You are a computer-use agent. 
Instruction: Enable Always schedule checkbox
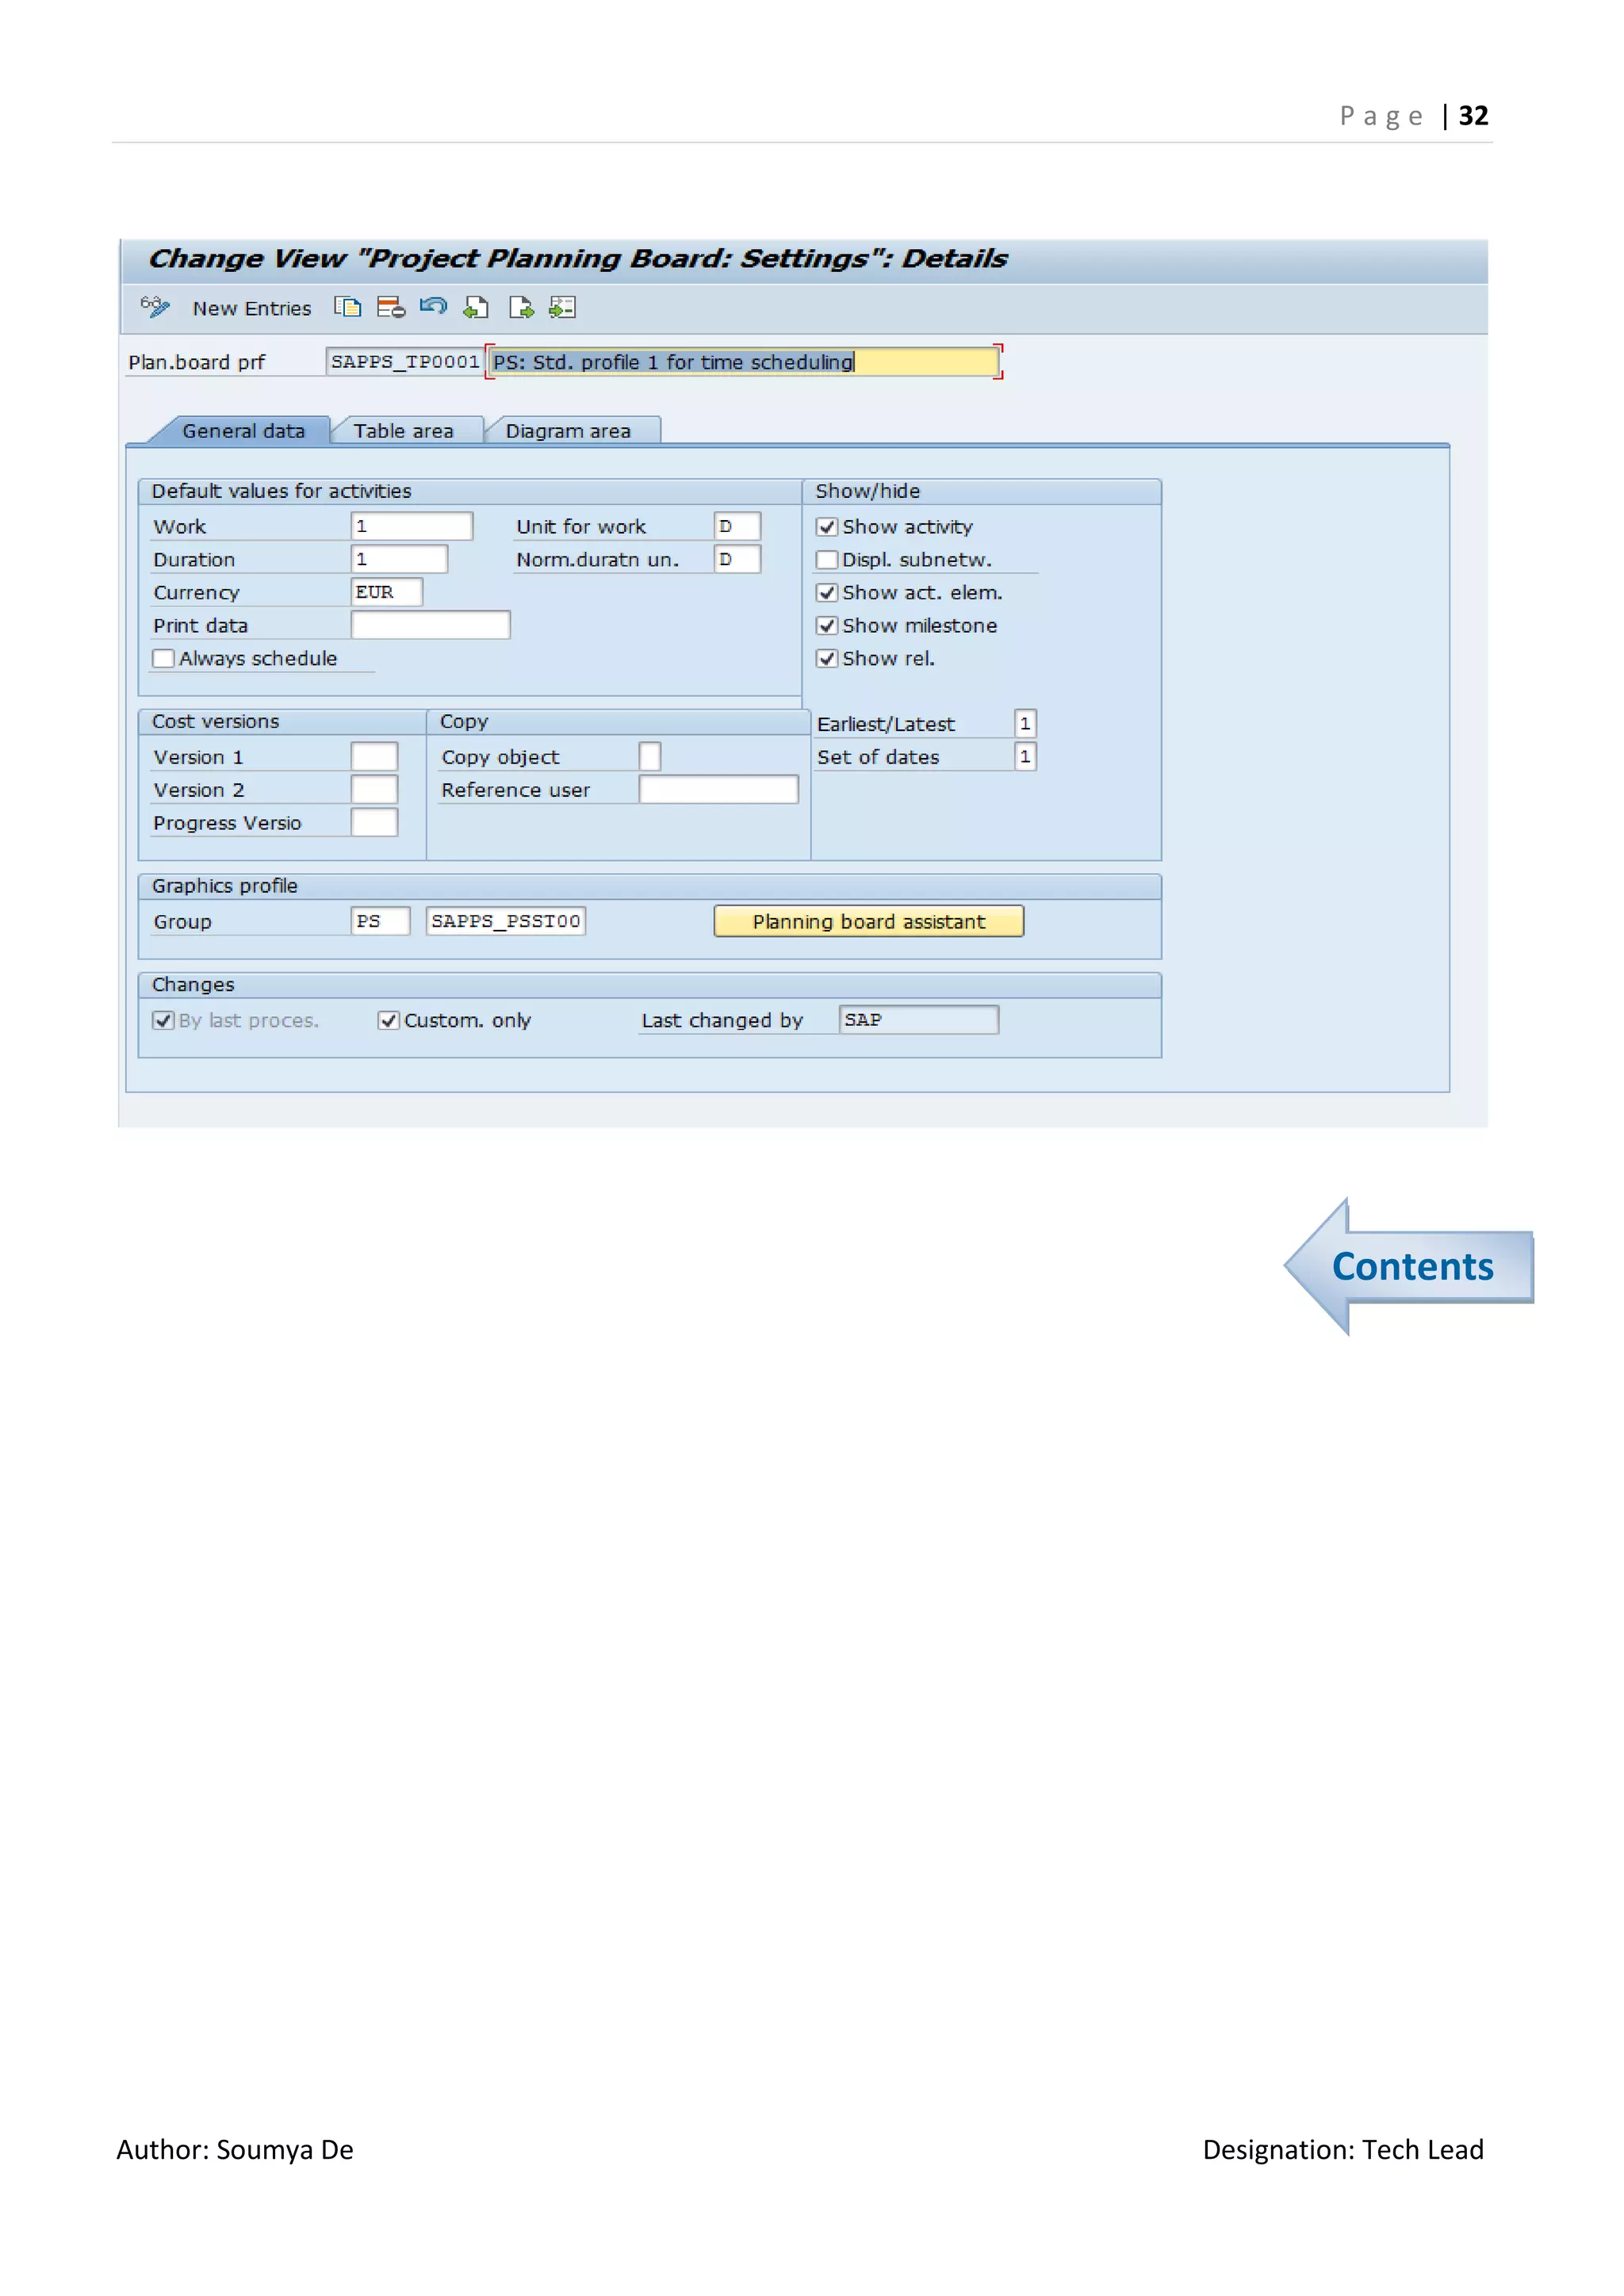point(163,659)
